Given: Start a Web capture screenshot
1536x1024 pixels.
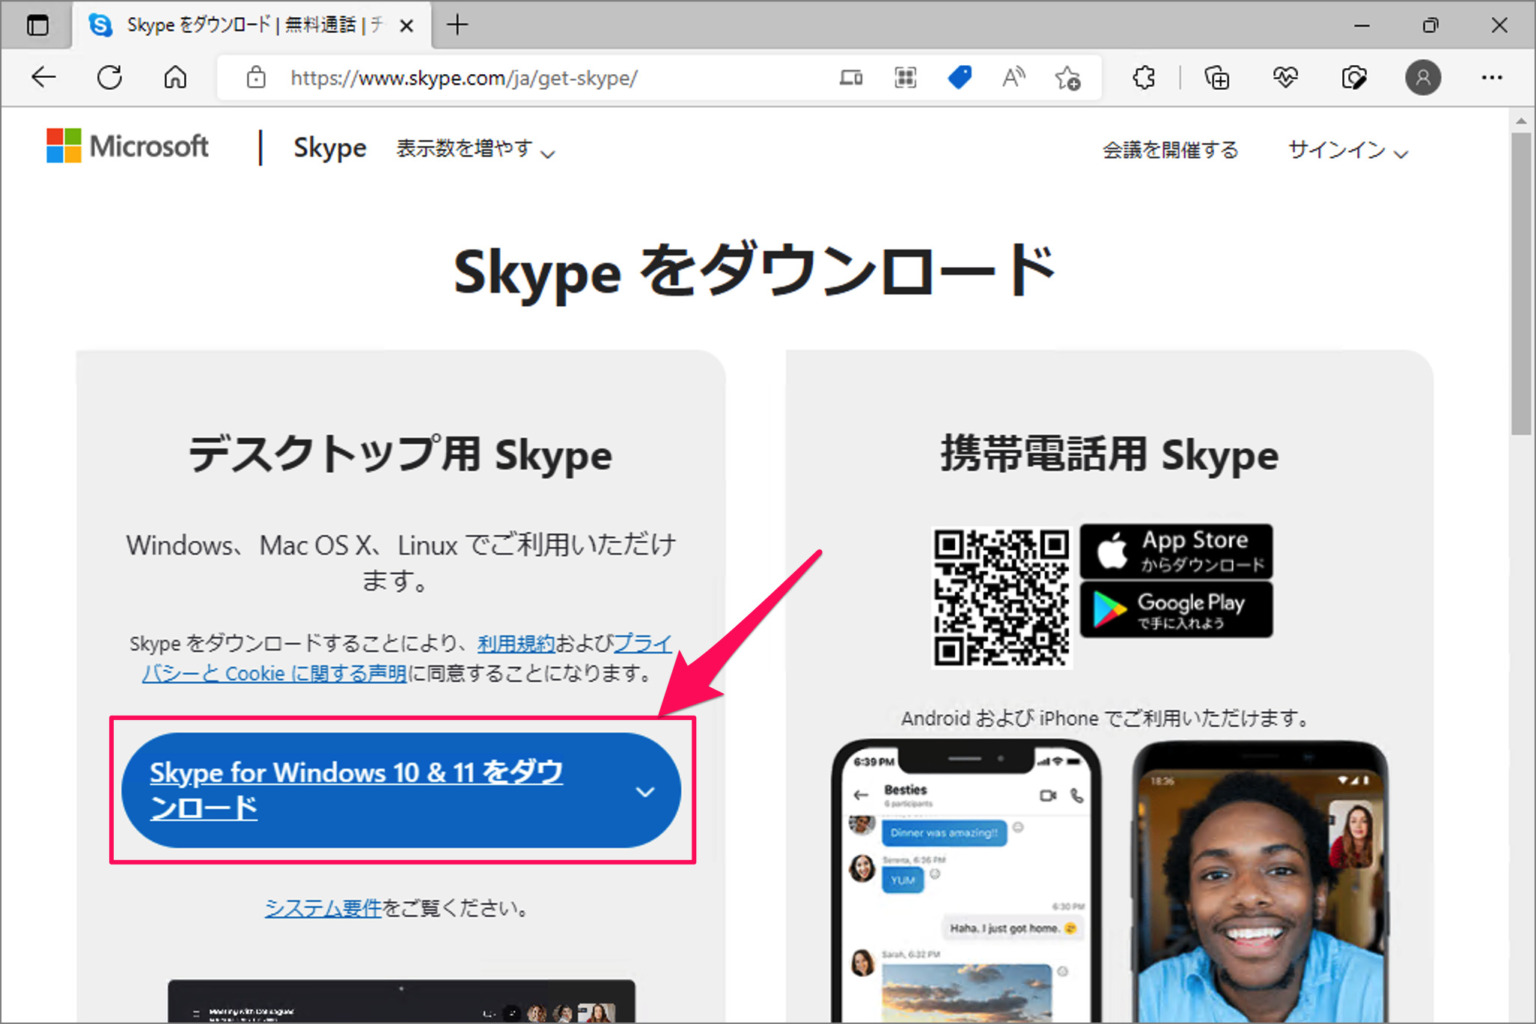Looking at the screenshot, I should pos(1353,77).
